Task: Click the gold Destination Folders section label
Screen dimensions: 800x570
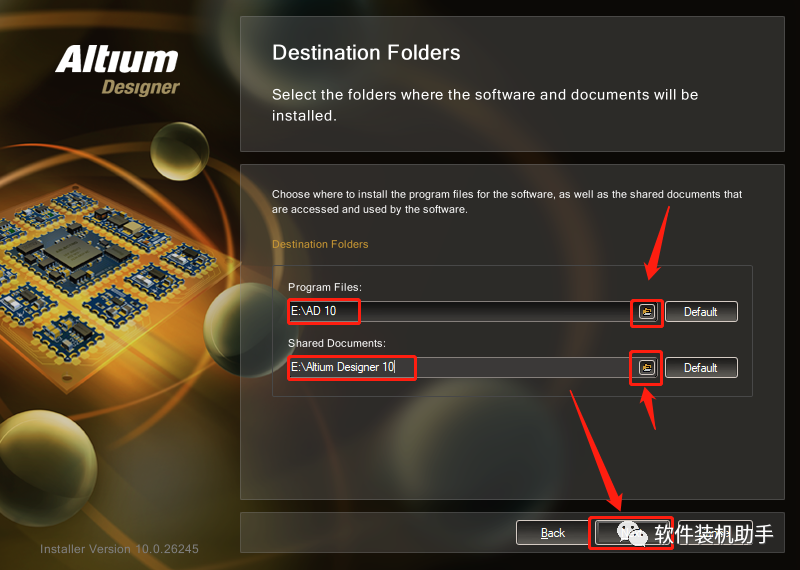Action: (x=320, y=244)
